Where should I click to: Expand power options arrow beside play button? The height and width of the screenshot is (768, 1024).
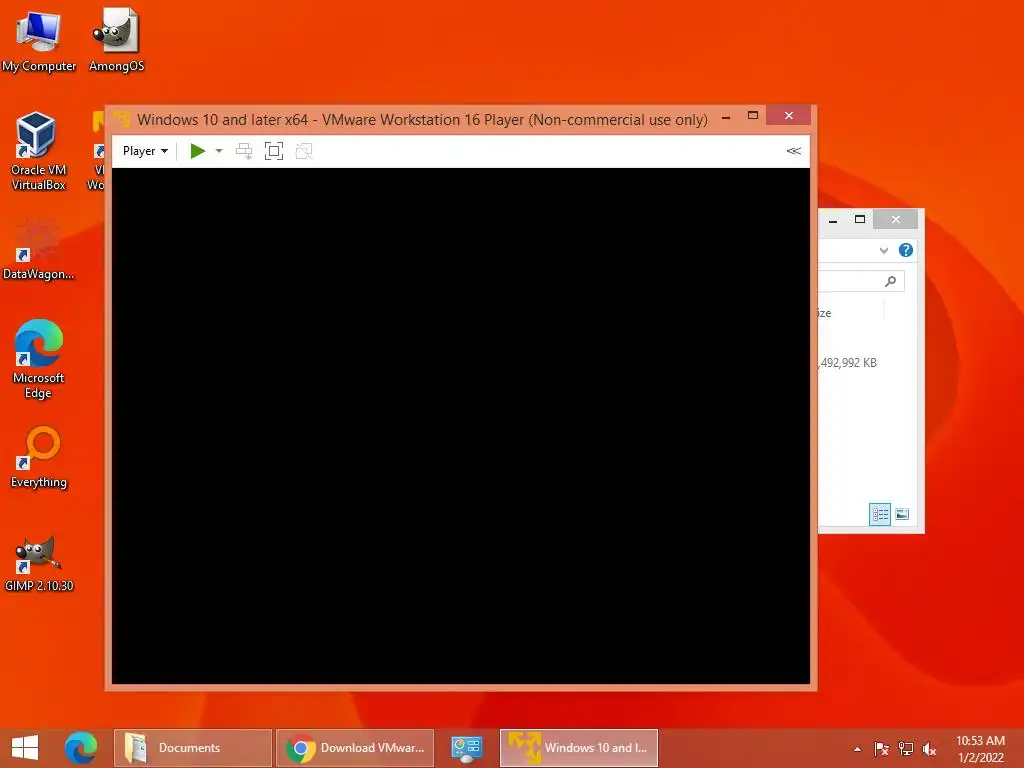(x=219, y=151)
